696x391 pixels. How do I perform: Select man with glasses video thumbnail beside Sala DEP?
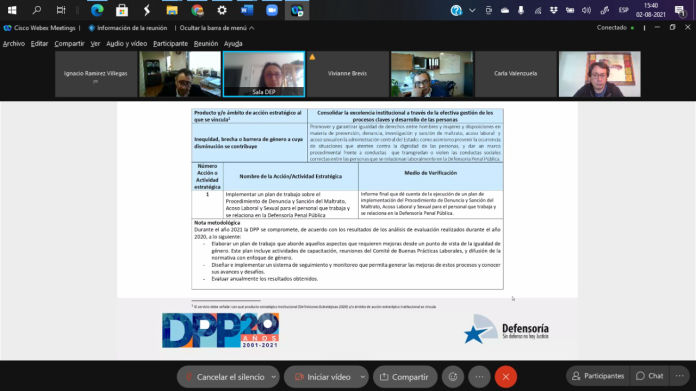click(180, 74)
